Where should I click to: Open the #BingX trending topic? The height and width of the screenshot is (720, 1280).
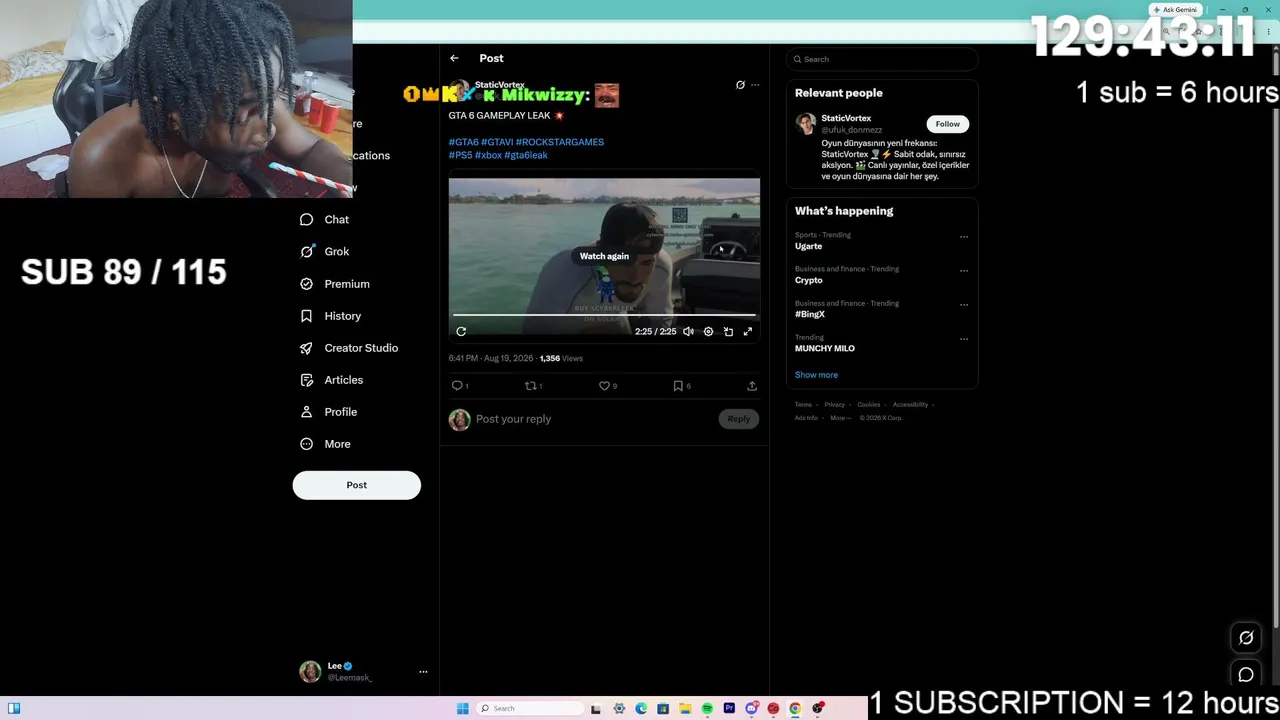[810, 314]
